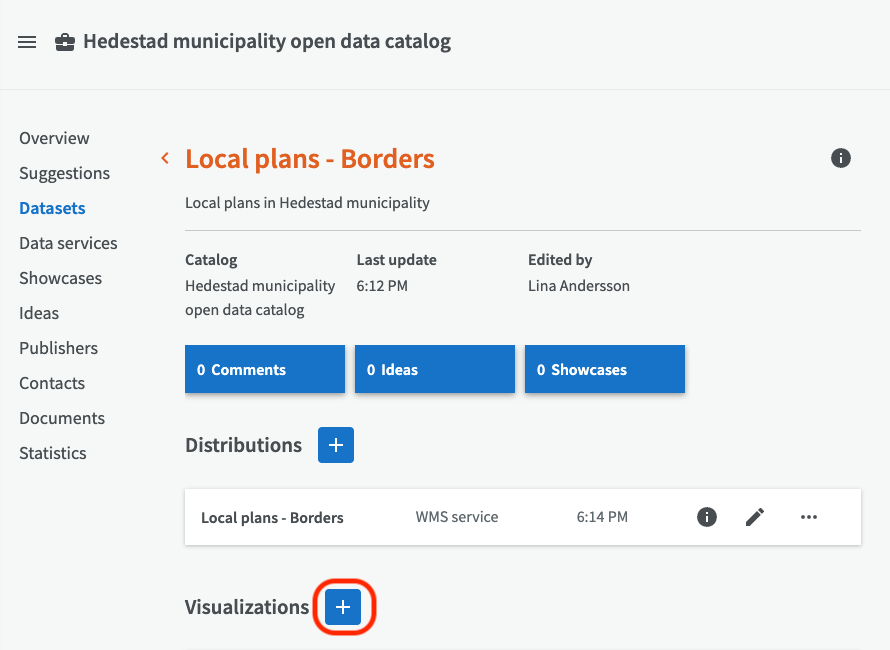Select Datasets in the sidebar
890x650 pixels.
pyautogui.click(x=52, y=208)
